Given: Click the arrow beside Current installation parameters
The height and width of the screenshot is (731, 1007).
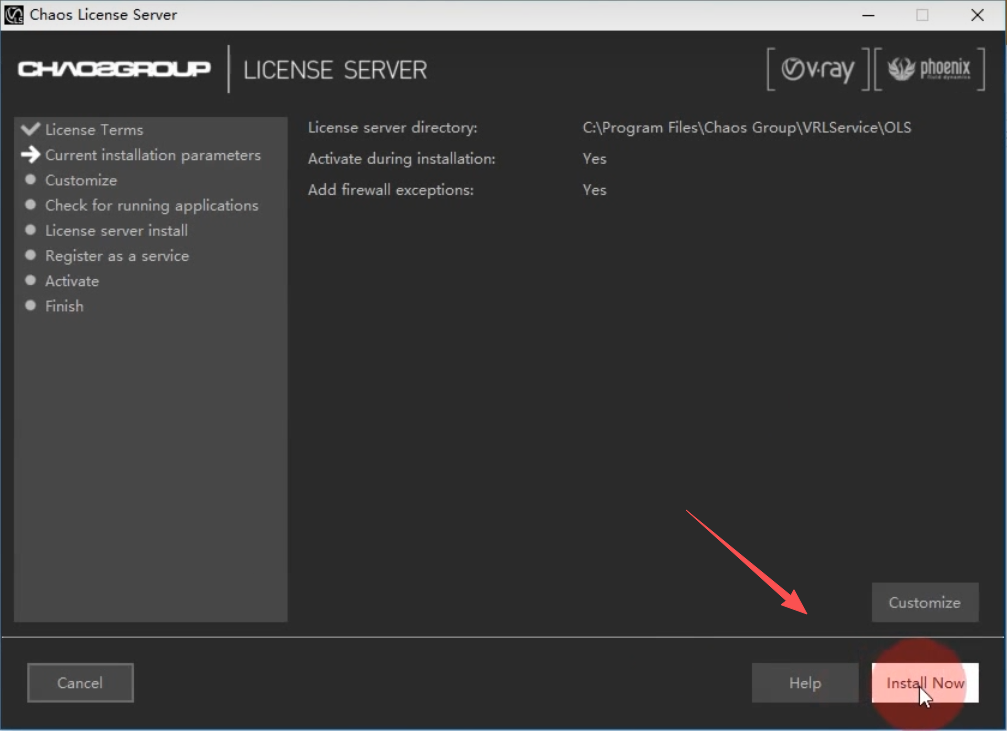Looking at the screenshot, I should (30, 155).
